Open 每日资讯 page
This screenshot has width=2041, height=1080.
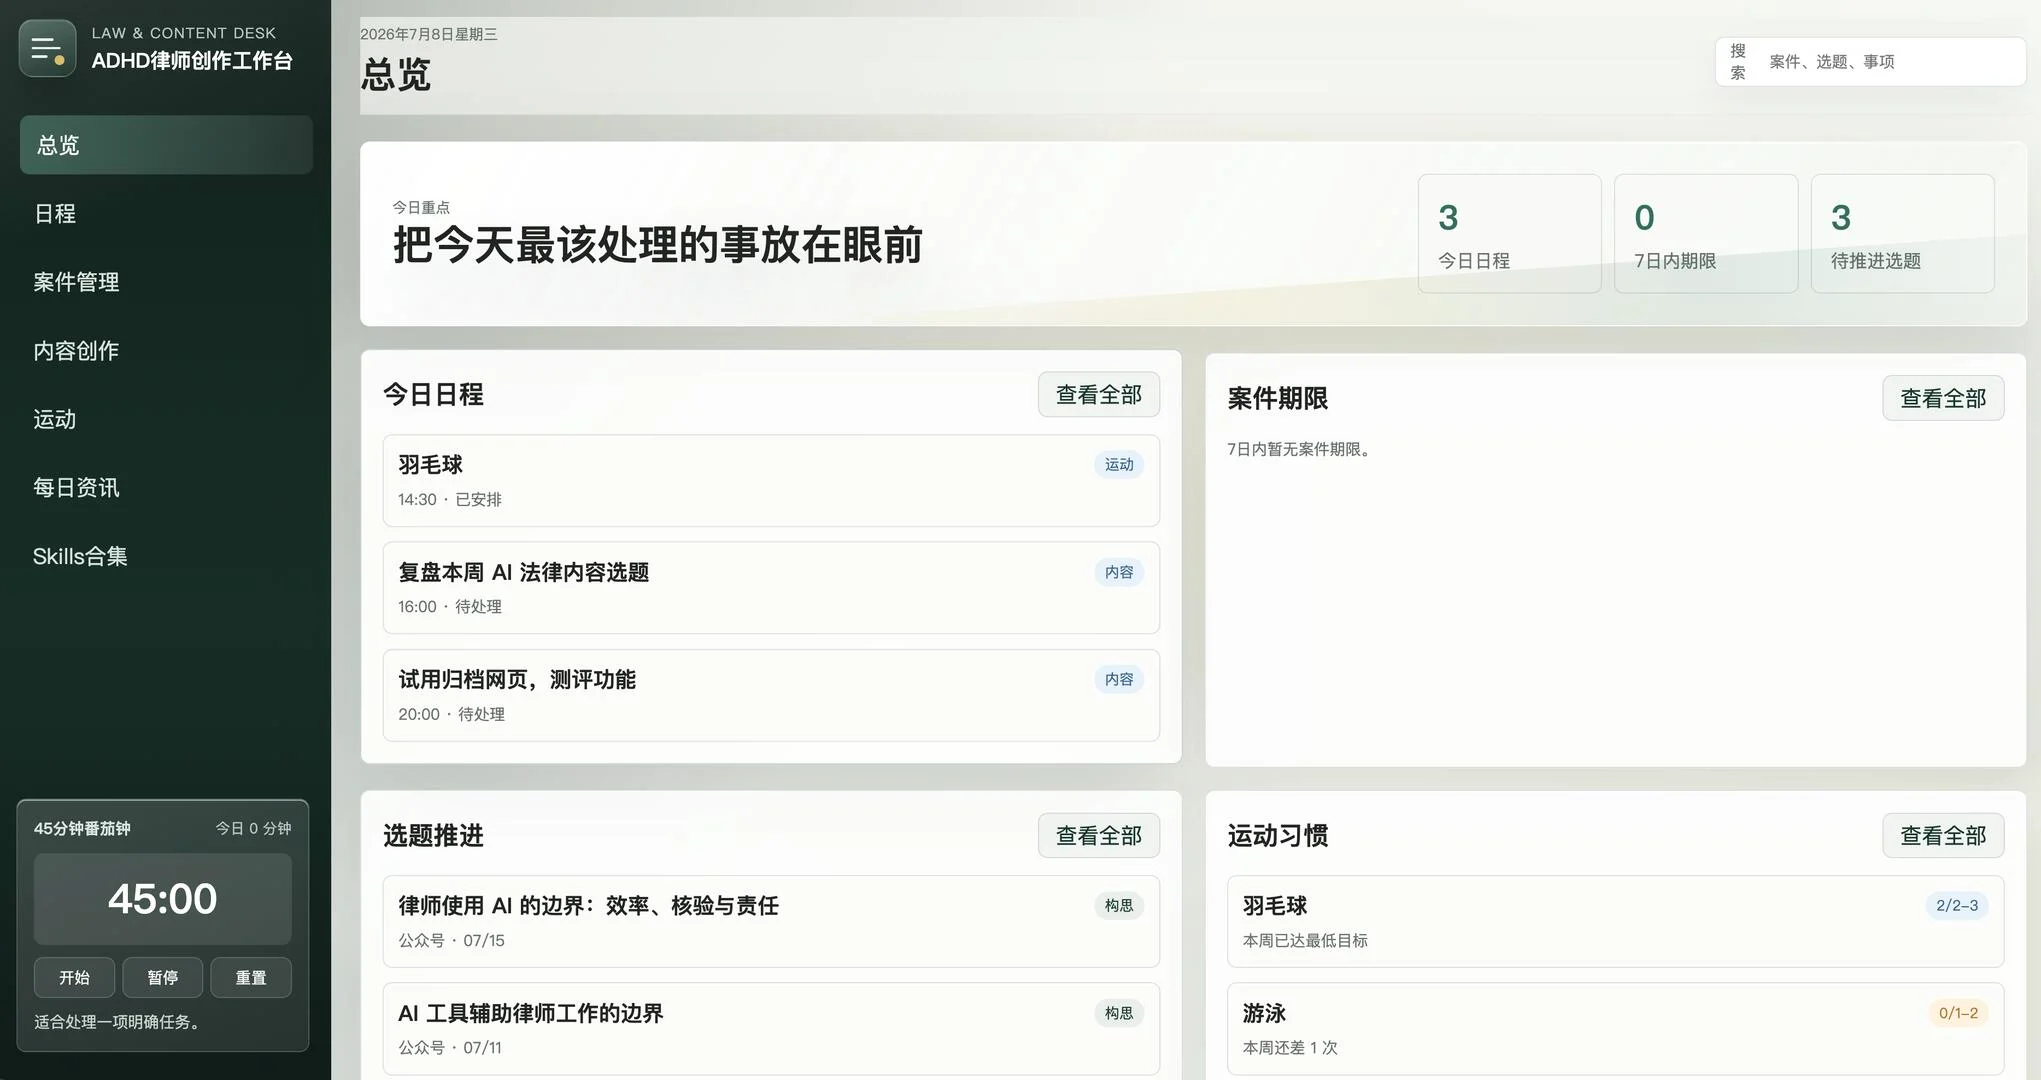[166, 487]
